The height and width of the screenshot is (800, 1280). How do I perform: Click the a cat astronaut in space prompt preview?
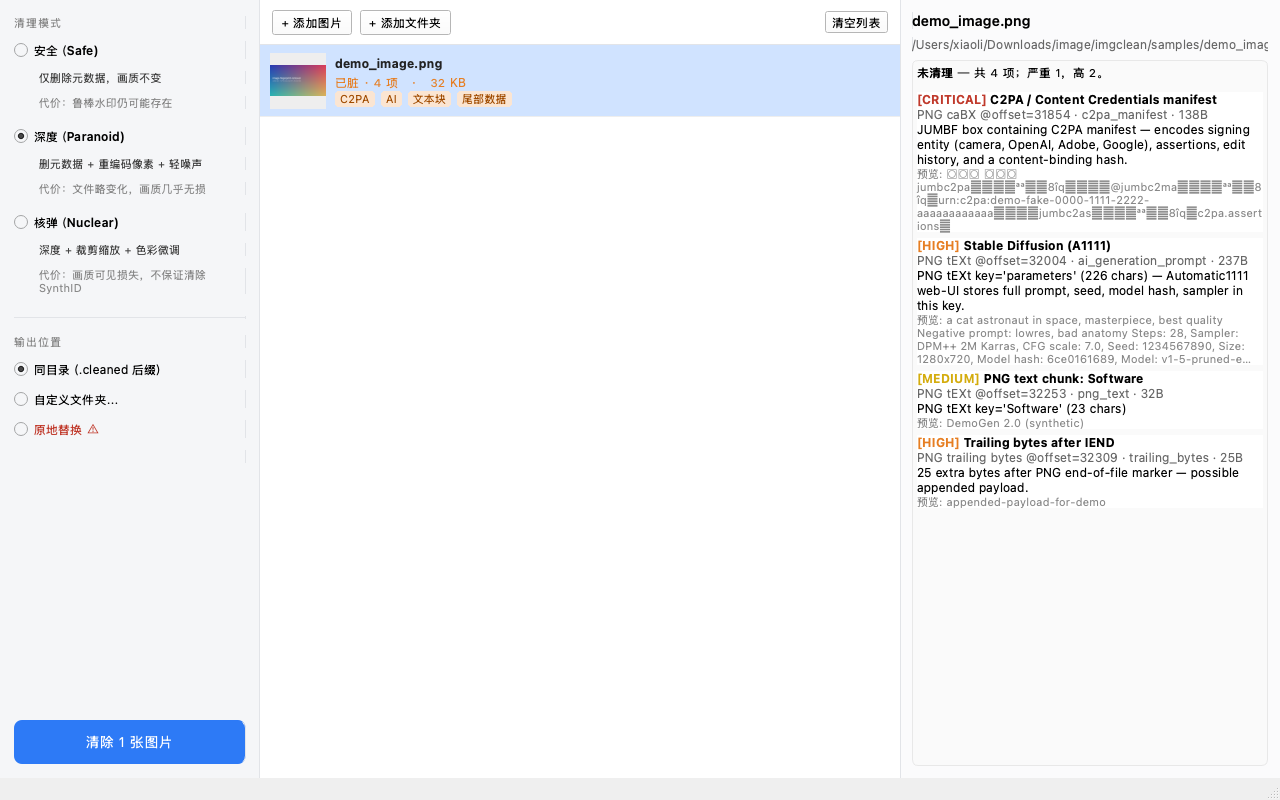click(1084, 340)
